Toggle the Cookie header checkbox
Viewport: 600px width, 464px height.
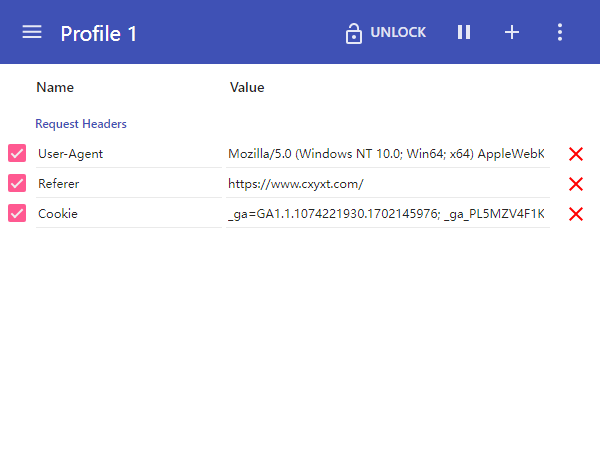coord(17,213)
